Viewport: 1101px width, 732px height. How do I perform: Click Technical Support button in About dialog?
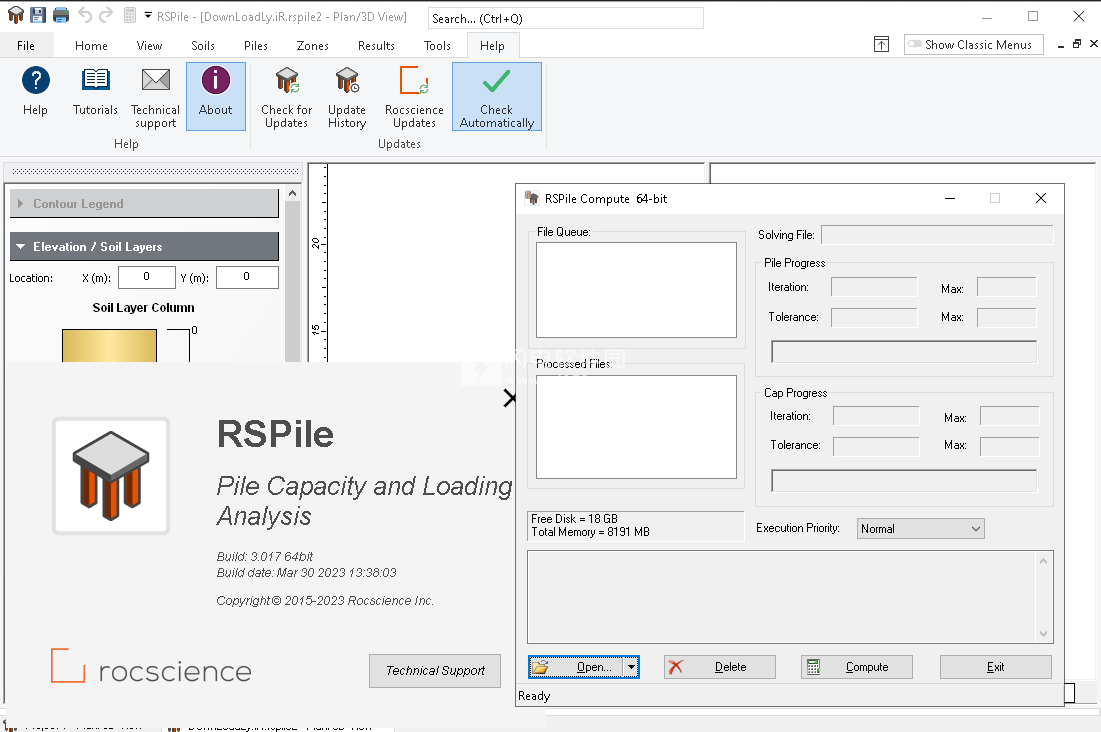coord(435,671)
